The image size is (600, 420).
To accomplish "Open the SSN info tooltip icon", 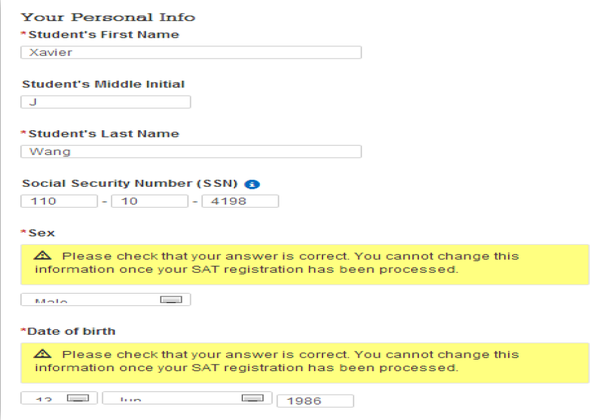I will (252, 184).
